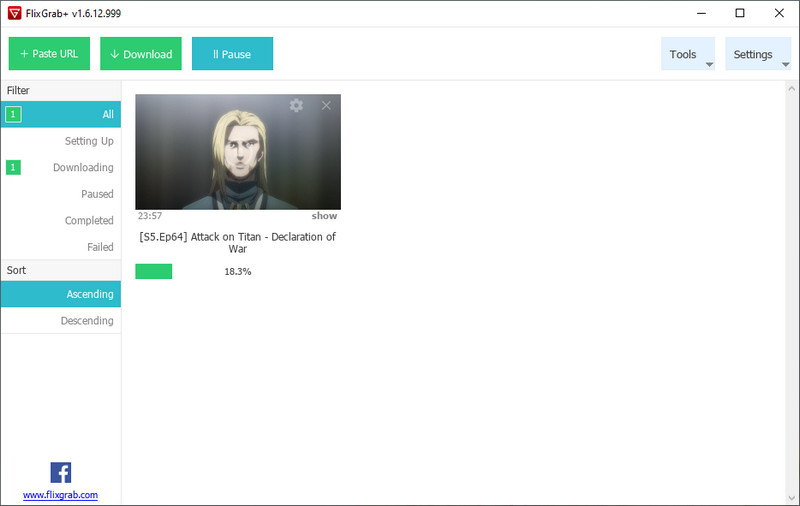Click the Attack on Titan video thumbnail

pyautogui.click(x=238, y=151)
